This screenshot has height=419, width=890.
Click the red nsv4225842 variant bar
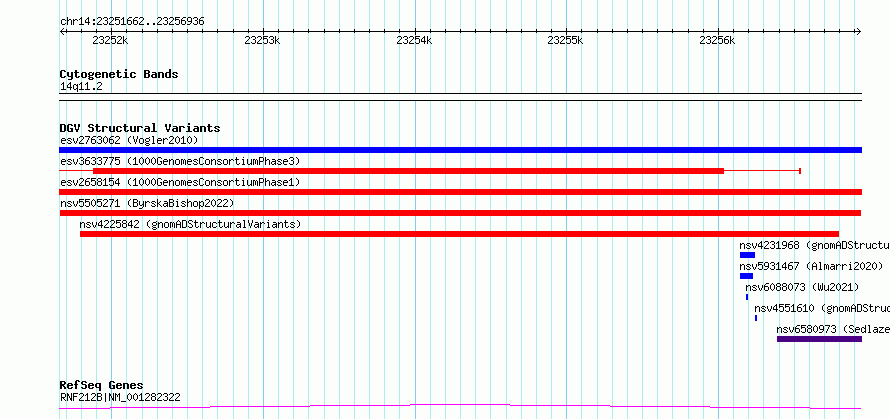[459, 234]
